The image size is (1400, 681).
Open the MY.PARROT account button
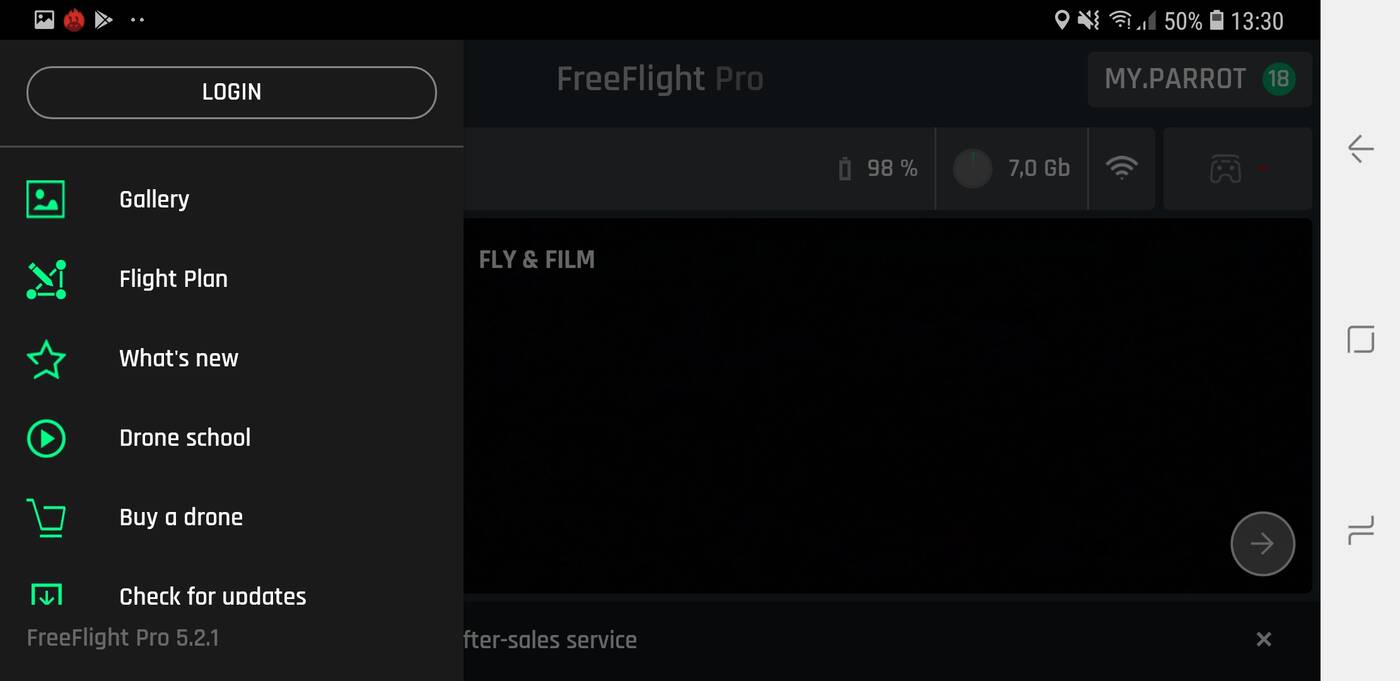1199,79
